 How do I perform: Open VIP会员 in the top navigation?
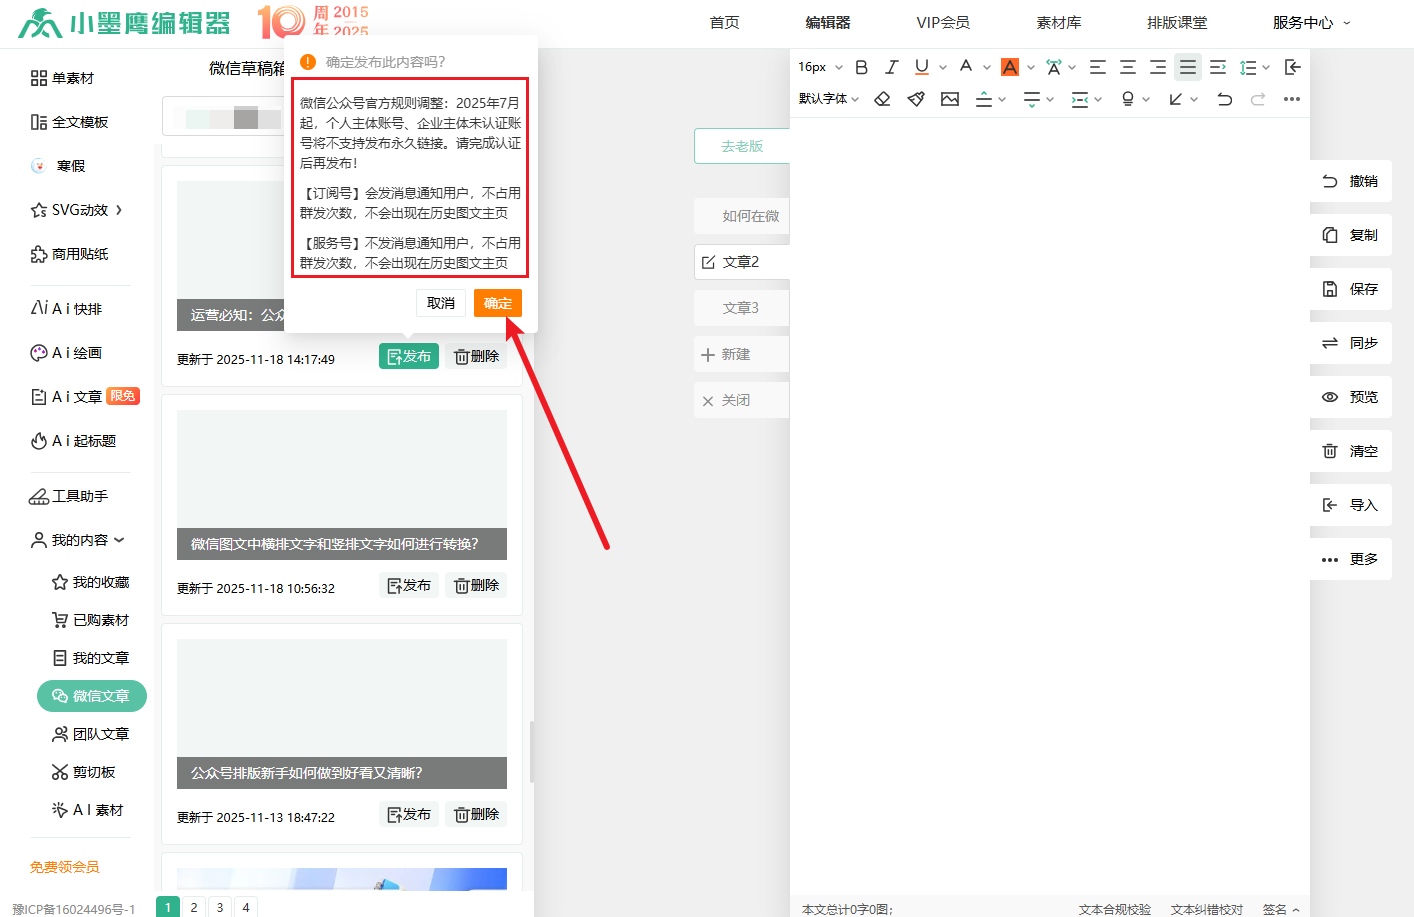click(x=943, y=23)
